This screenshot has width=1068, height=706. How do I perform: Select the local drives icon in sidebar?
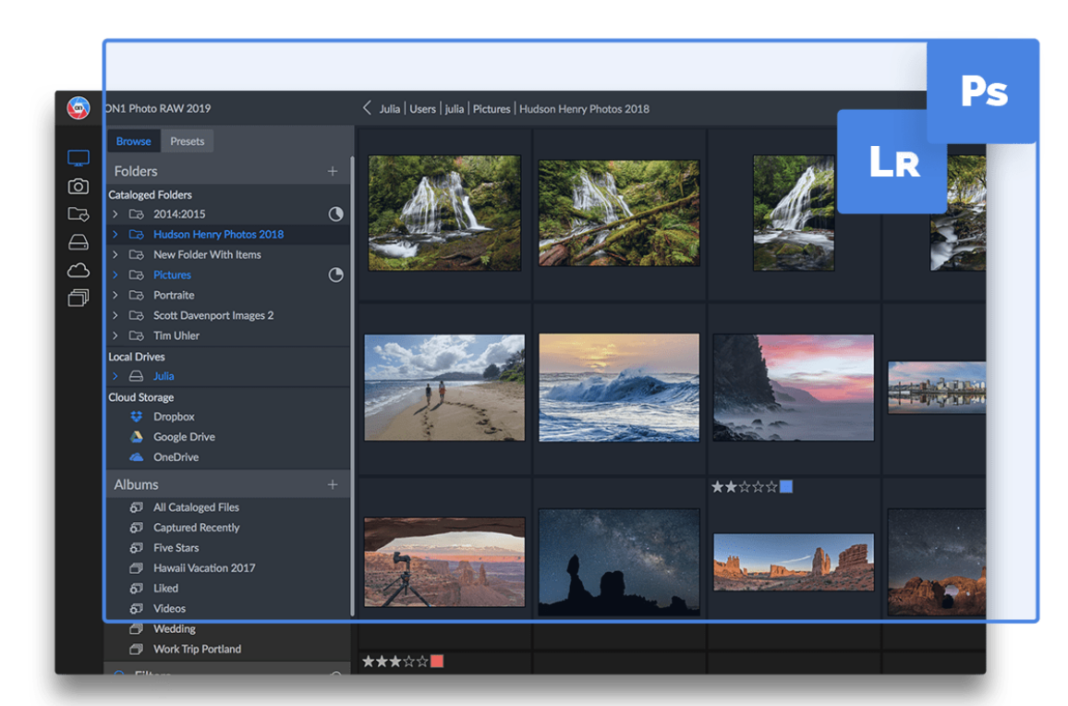[78, 242]
